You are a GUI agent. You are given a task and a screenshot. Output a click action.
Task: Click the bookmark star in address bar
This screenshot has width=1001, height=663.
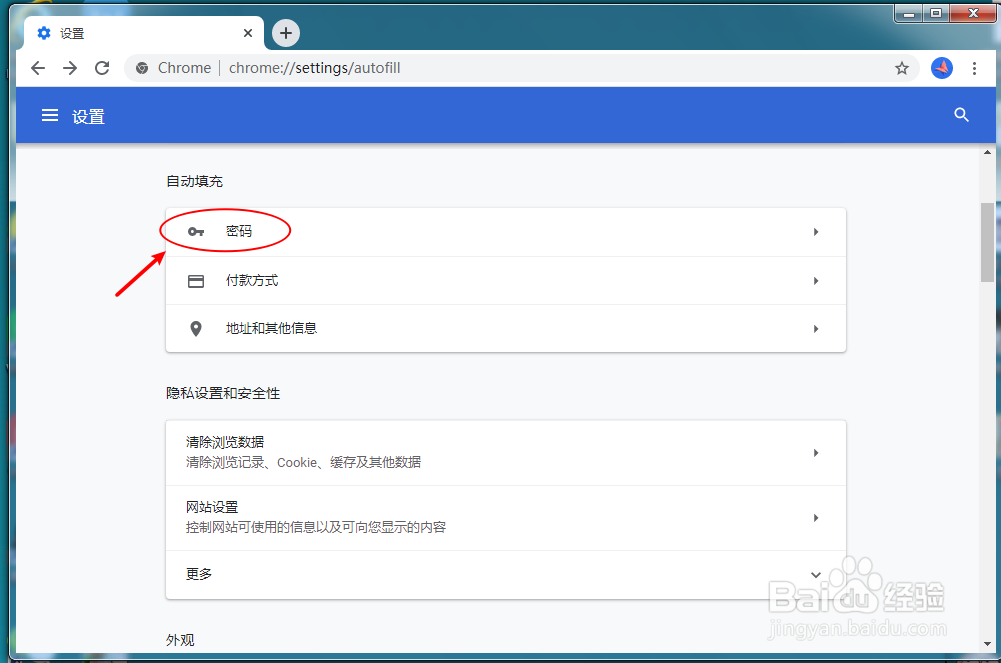[x=902, y=68]
